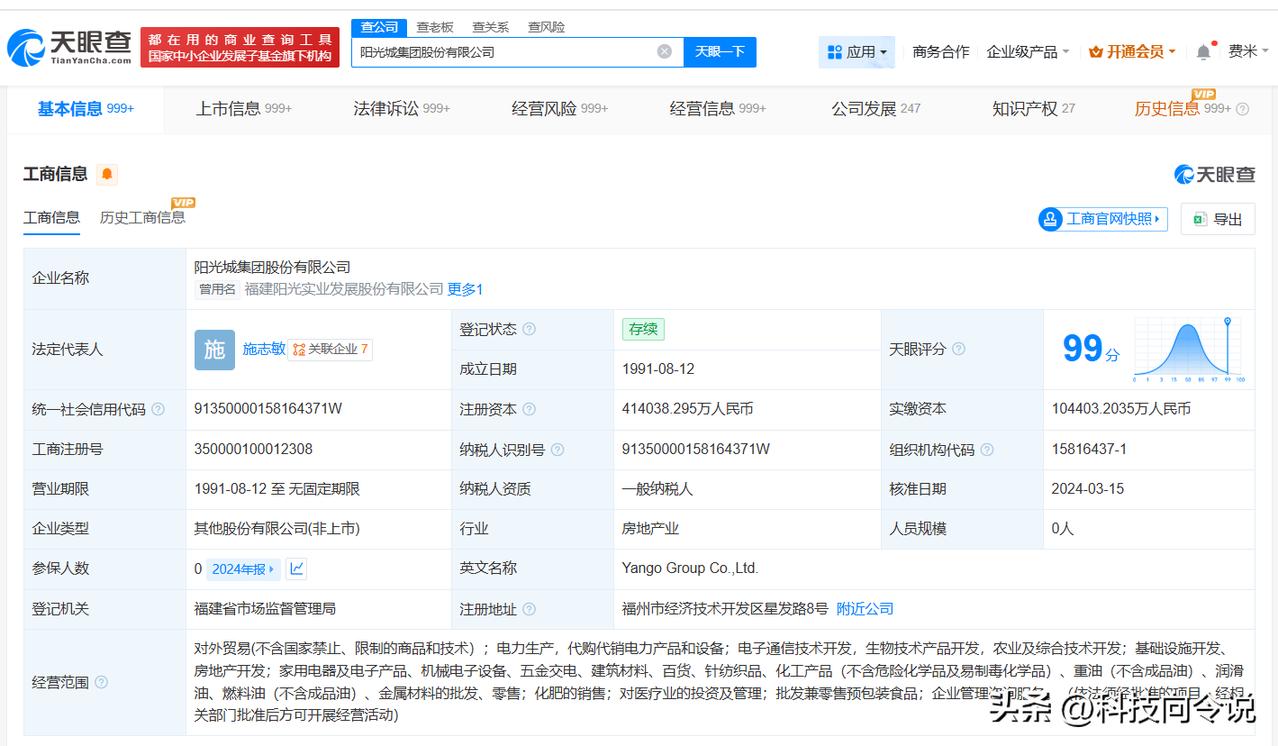This screenshot has width=1278, height=746.
Task: Open the 费米 user account dropdown
Action: pyautogui.click(x=1248, y=51)
